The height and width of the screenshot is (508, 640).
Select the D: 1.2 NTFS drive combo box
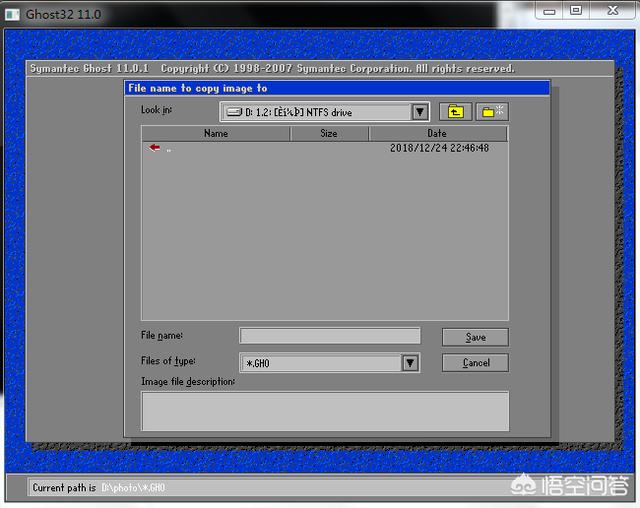[324, 112]
